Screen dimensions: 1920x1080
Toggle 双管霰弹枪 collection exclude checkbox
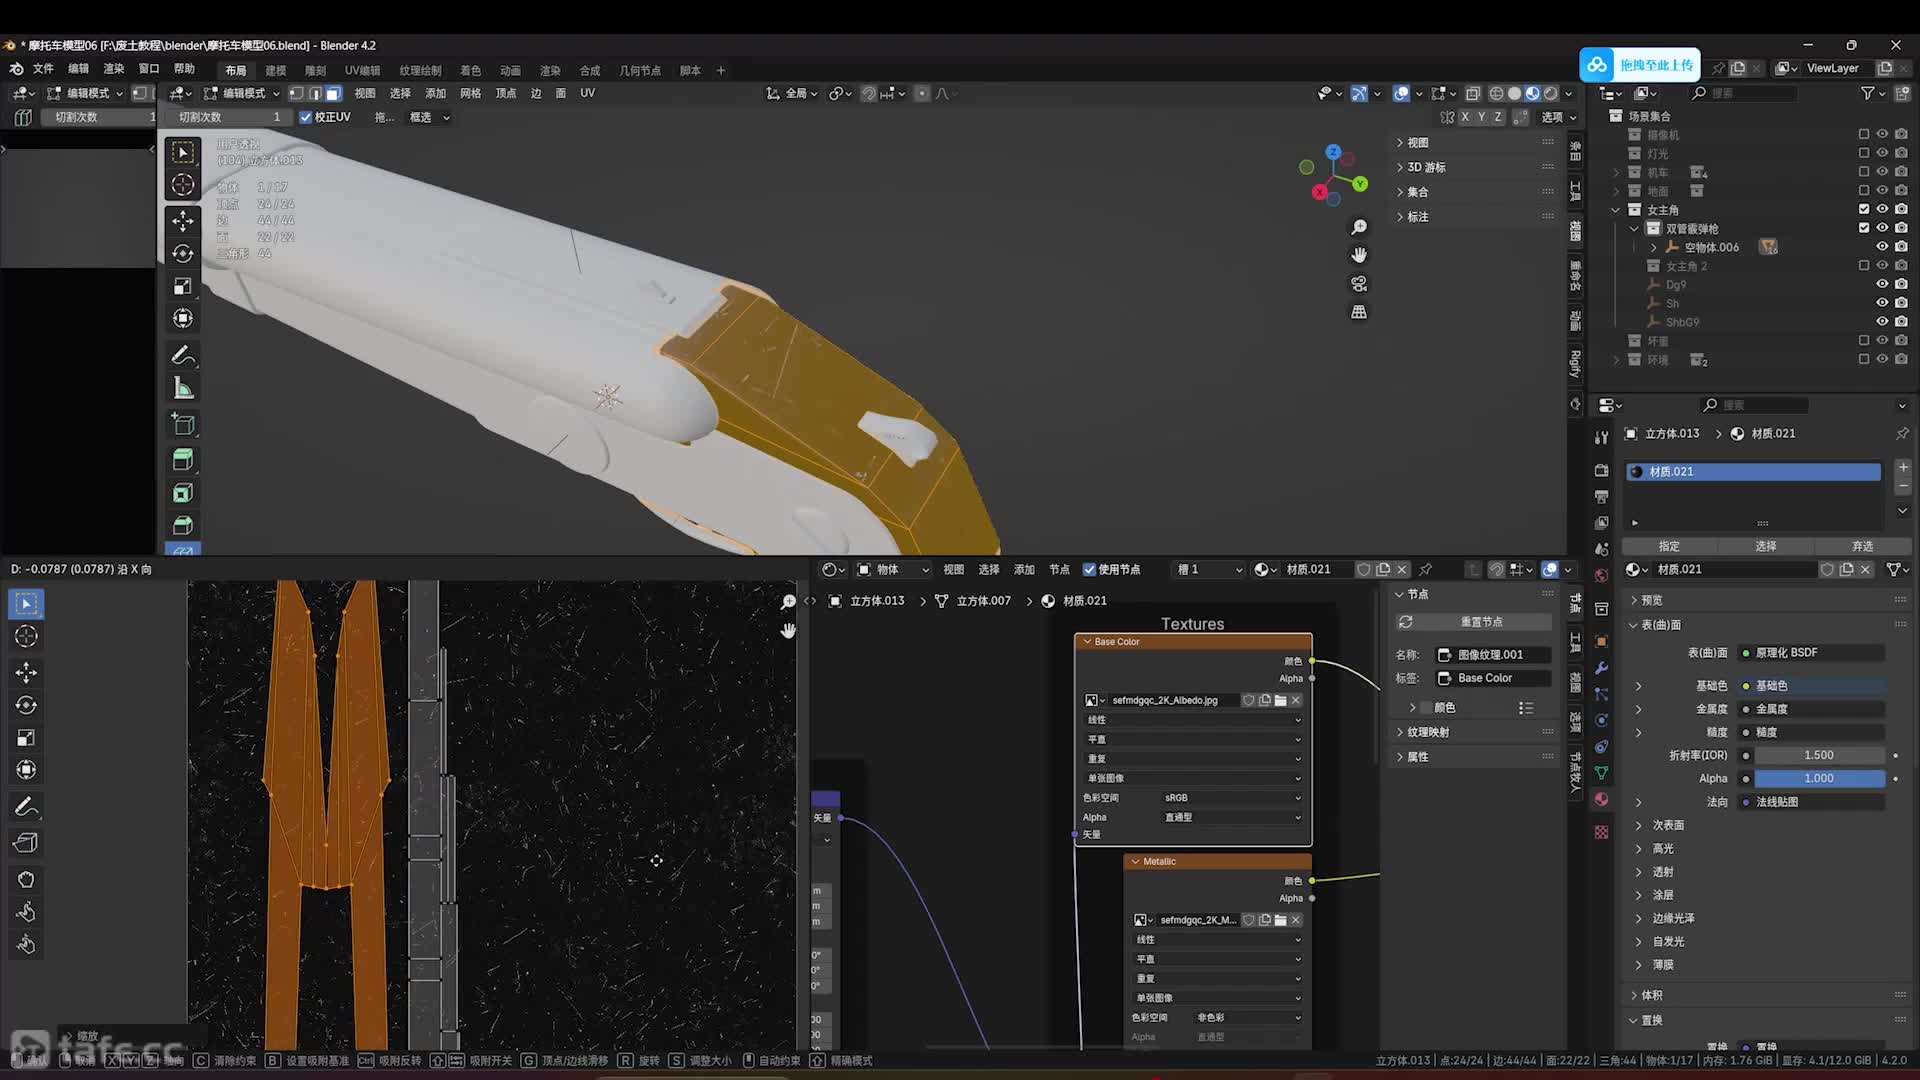tap(1863, 228)
